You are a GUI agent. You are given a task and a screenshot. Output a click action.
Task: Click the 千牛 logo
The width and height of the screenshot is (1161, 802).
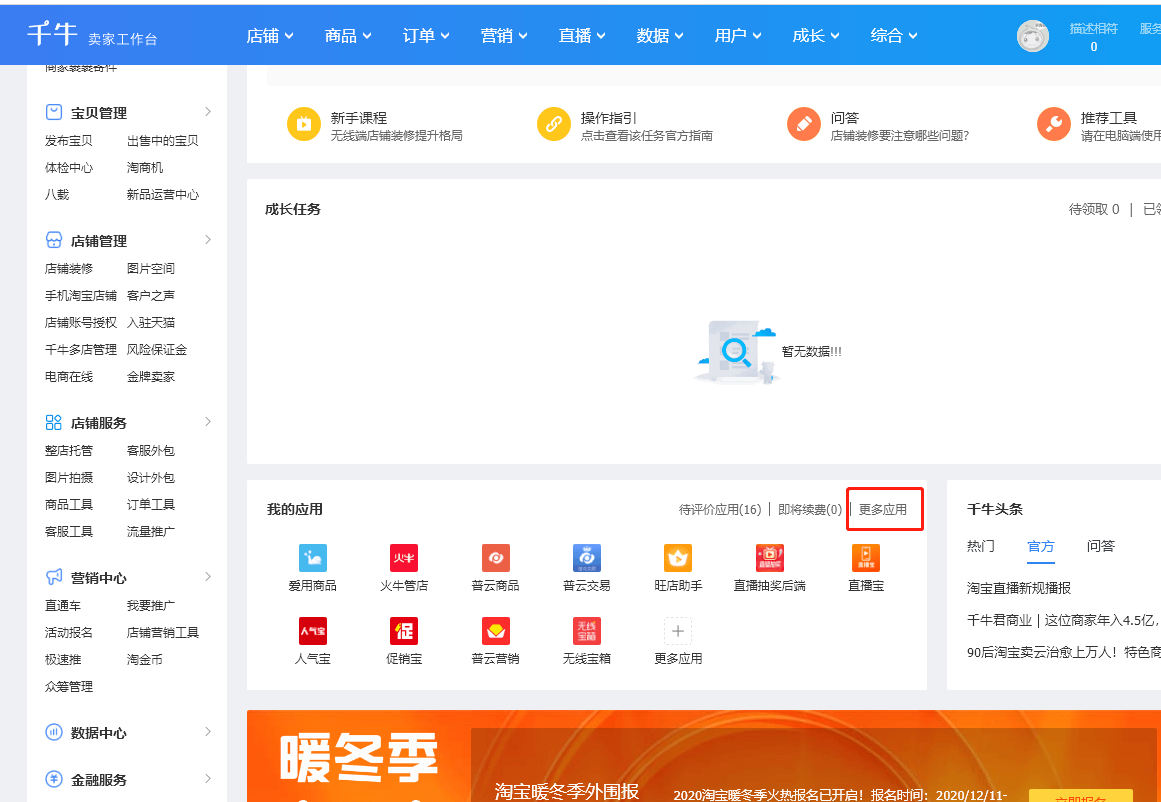pyautogui.click(x=52, y=34)
